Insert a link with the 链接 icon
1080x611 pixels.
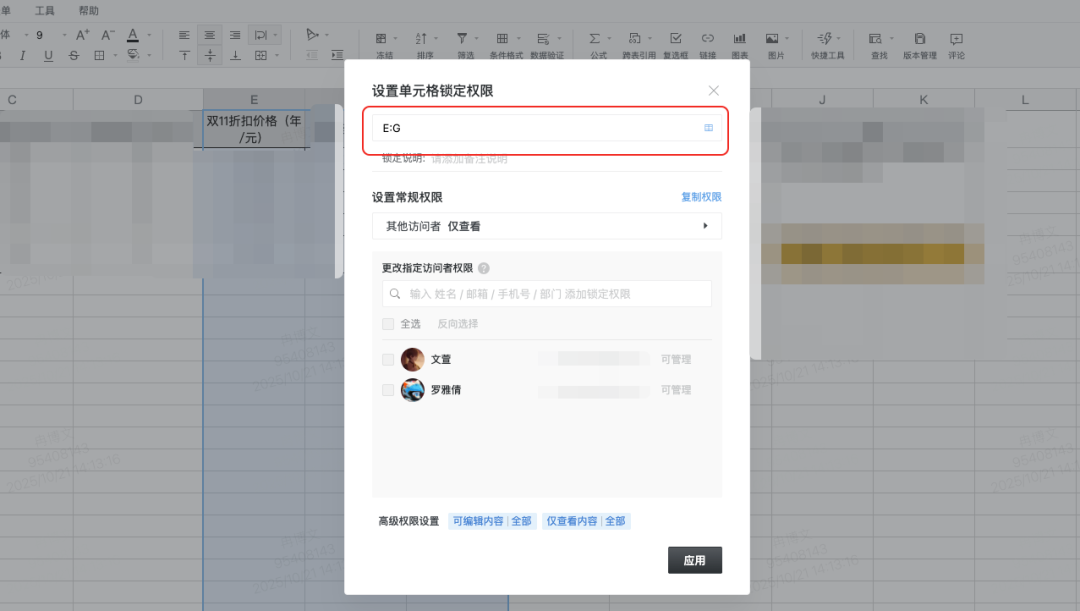708,39
